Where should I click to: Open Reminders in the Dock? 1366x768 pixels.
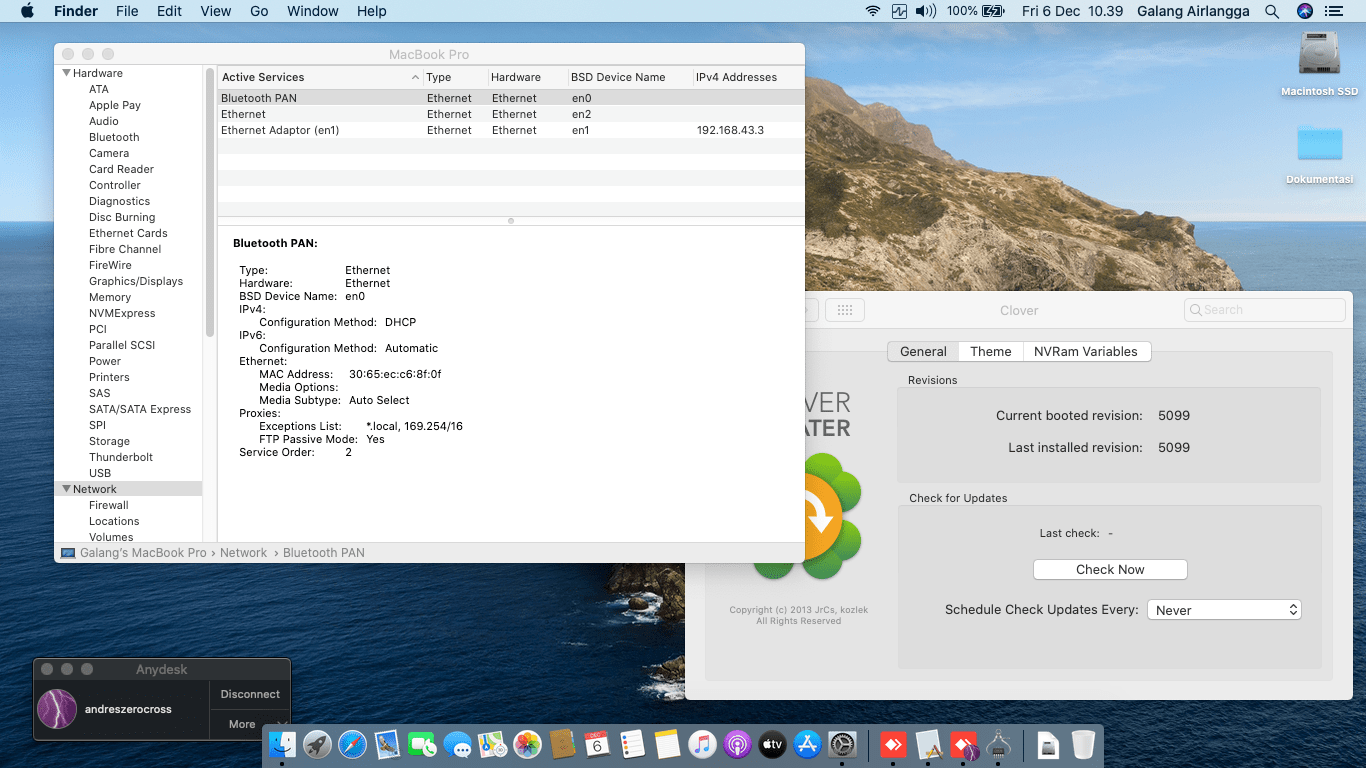pyautogui.click(x=632, y=744)
